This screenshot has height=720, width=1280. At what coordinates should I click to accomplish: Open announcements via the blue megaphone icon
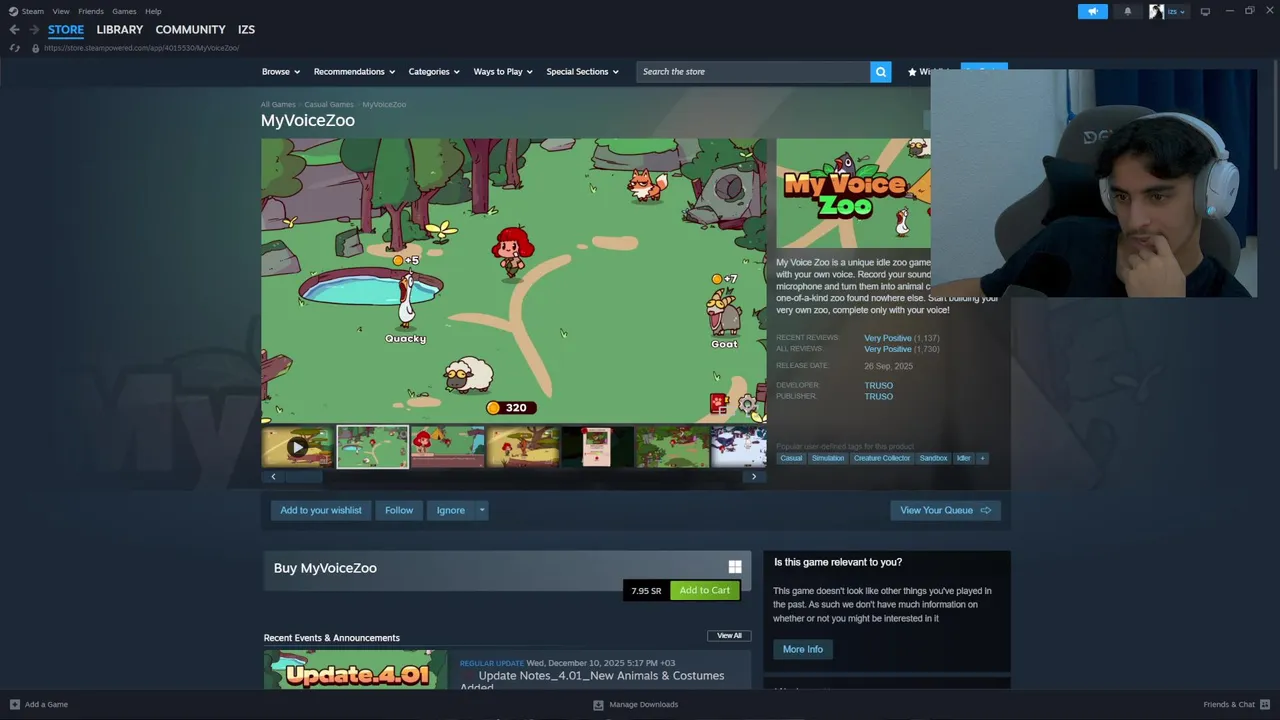click(x=1093, y=11)
